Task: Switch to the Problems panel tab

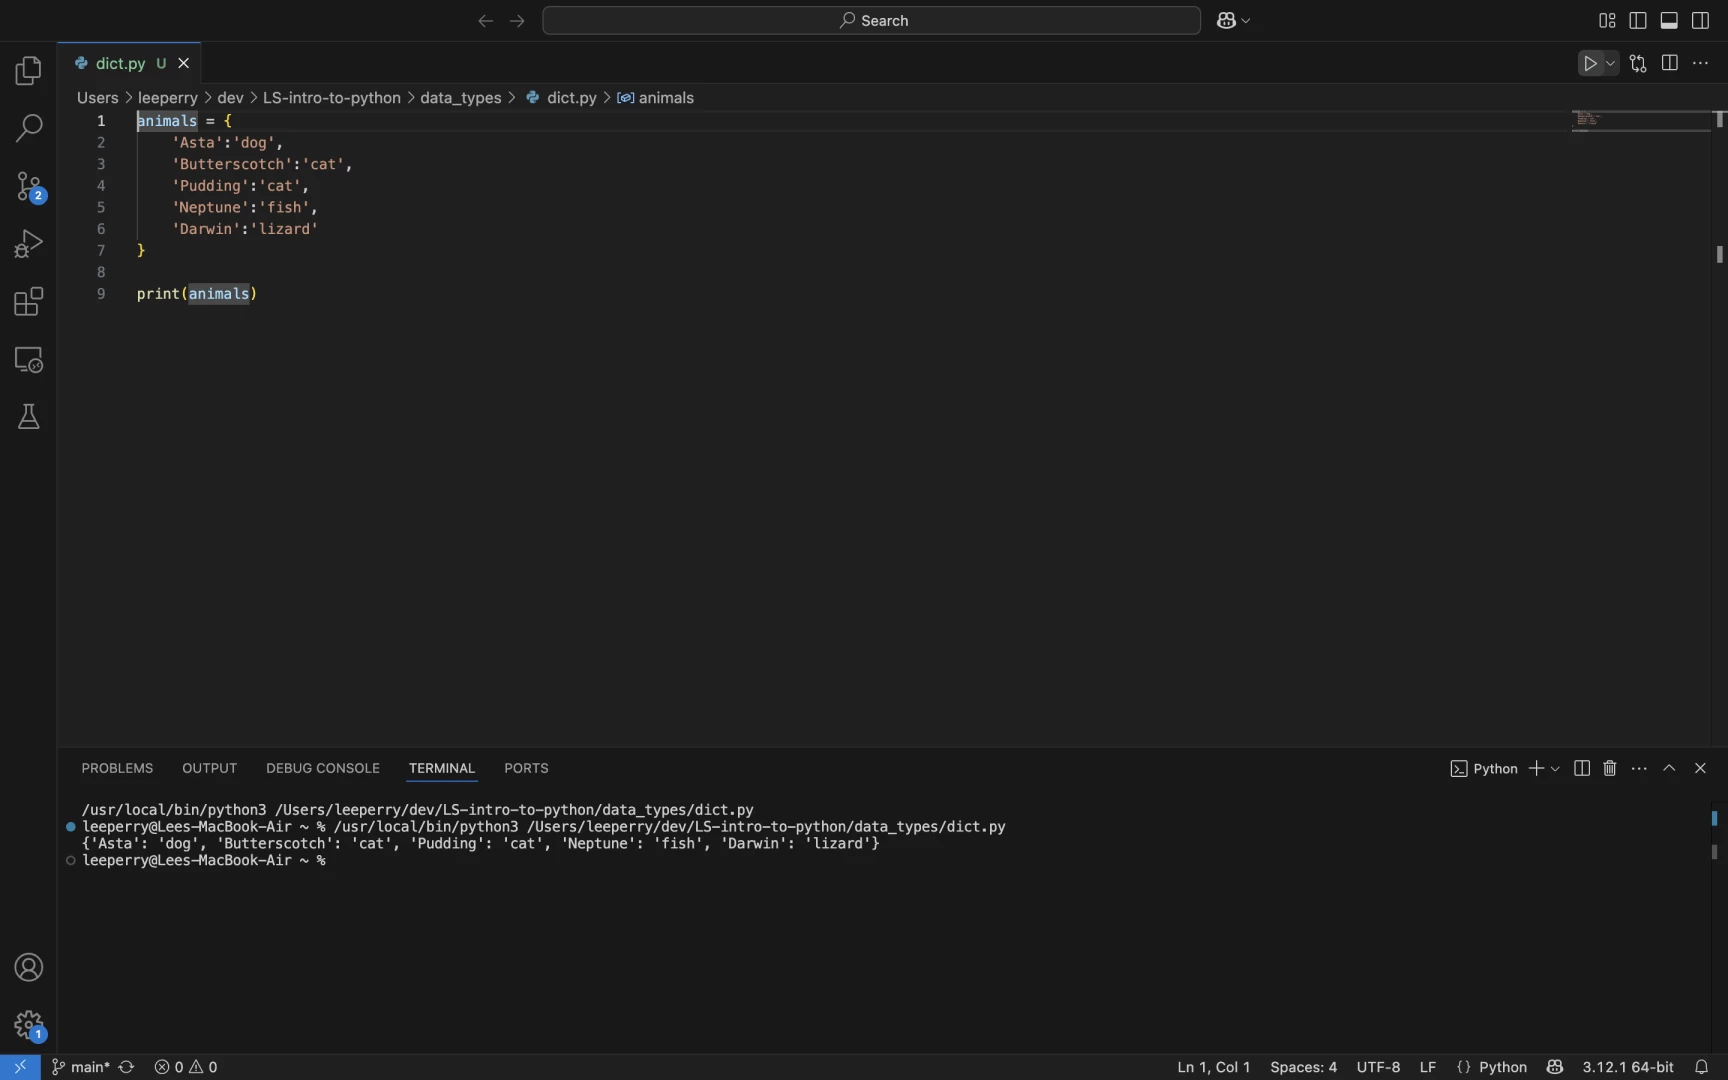Action: click(117, 769)
